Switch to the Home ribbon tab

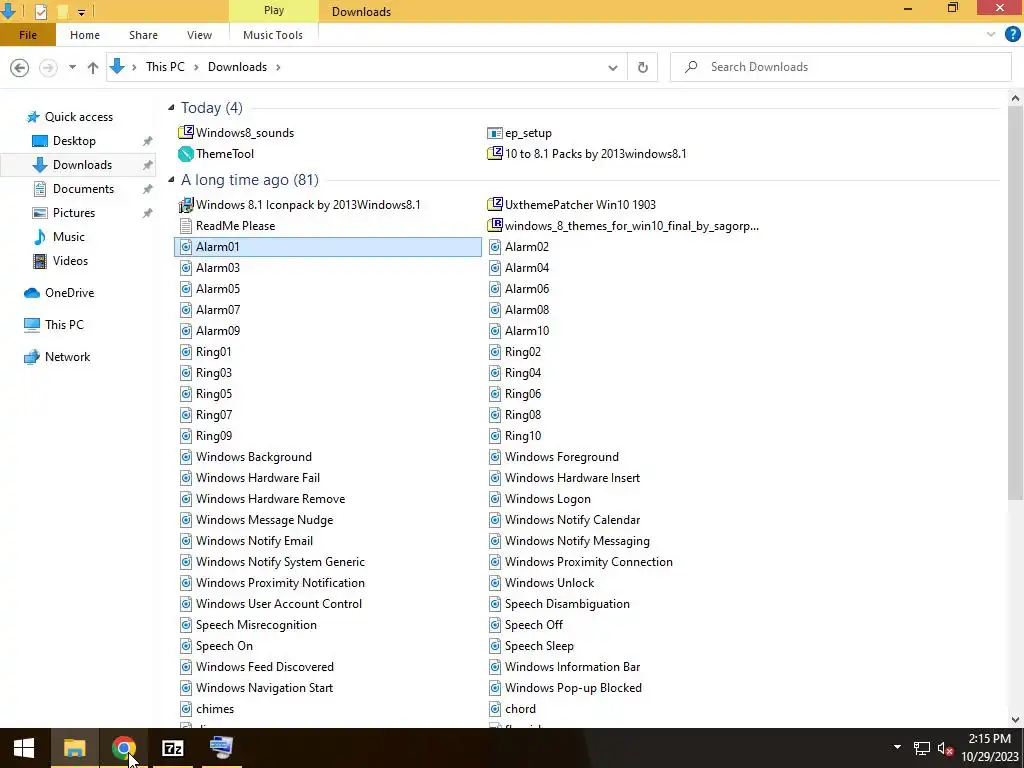pos(85,35)
